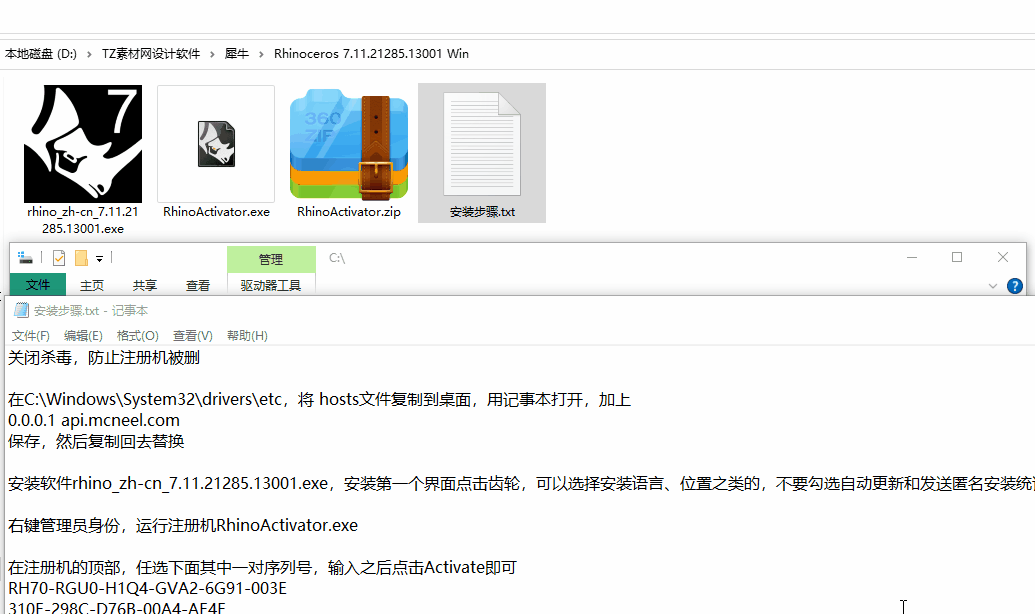
Task: Close the C:\ Explorer window
Action: point(1003,257)
